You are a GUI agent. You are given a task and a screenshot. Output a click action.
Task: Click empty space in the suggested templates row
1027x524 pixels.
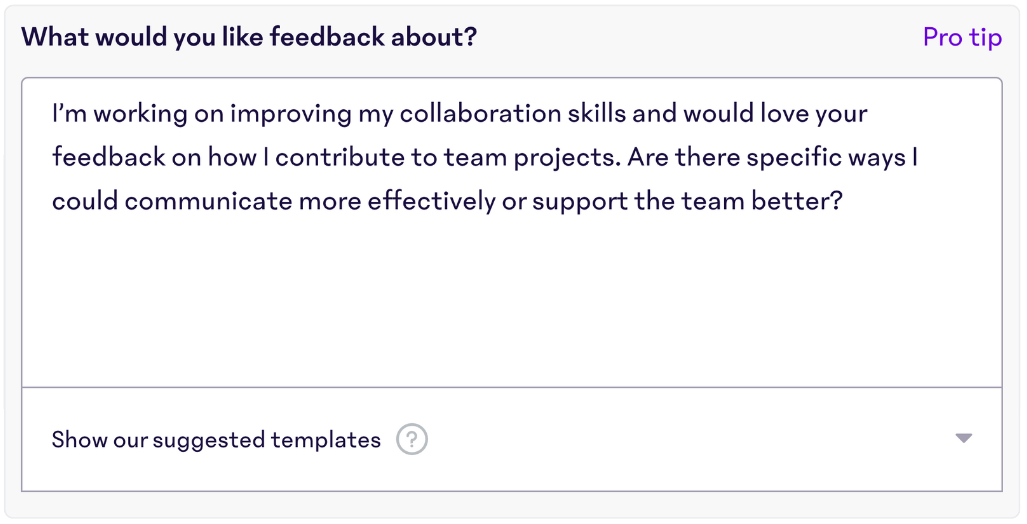(690, 440)
